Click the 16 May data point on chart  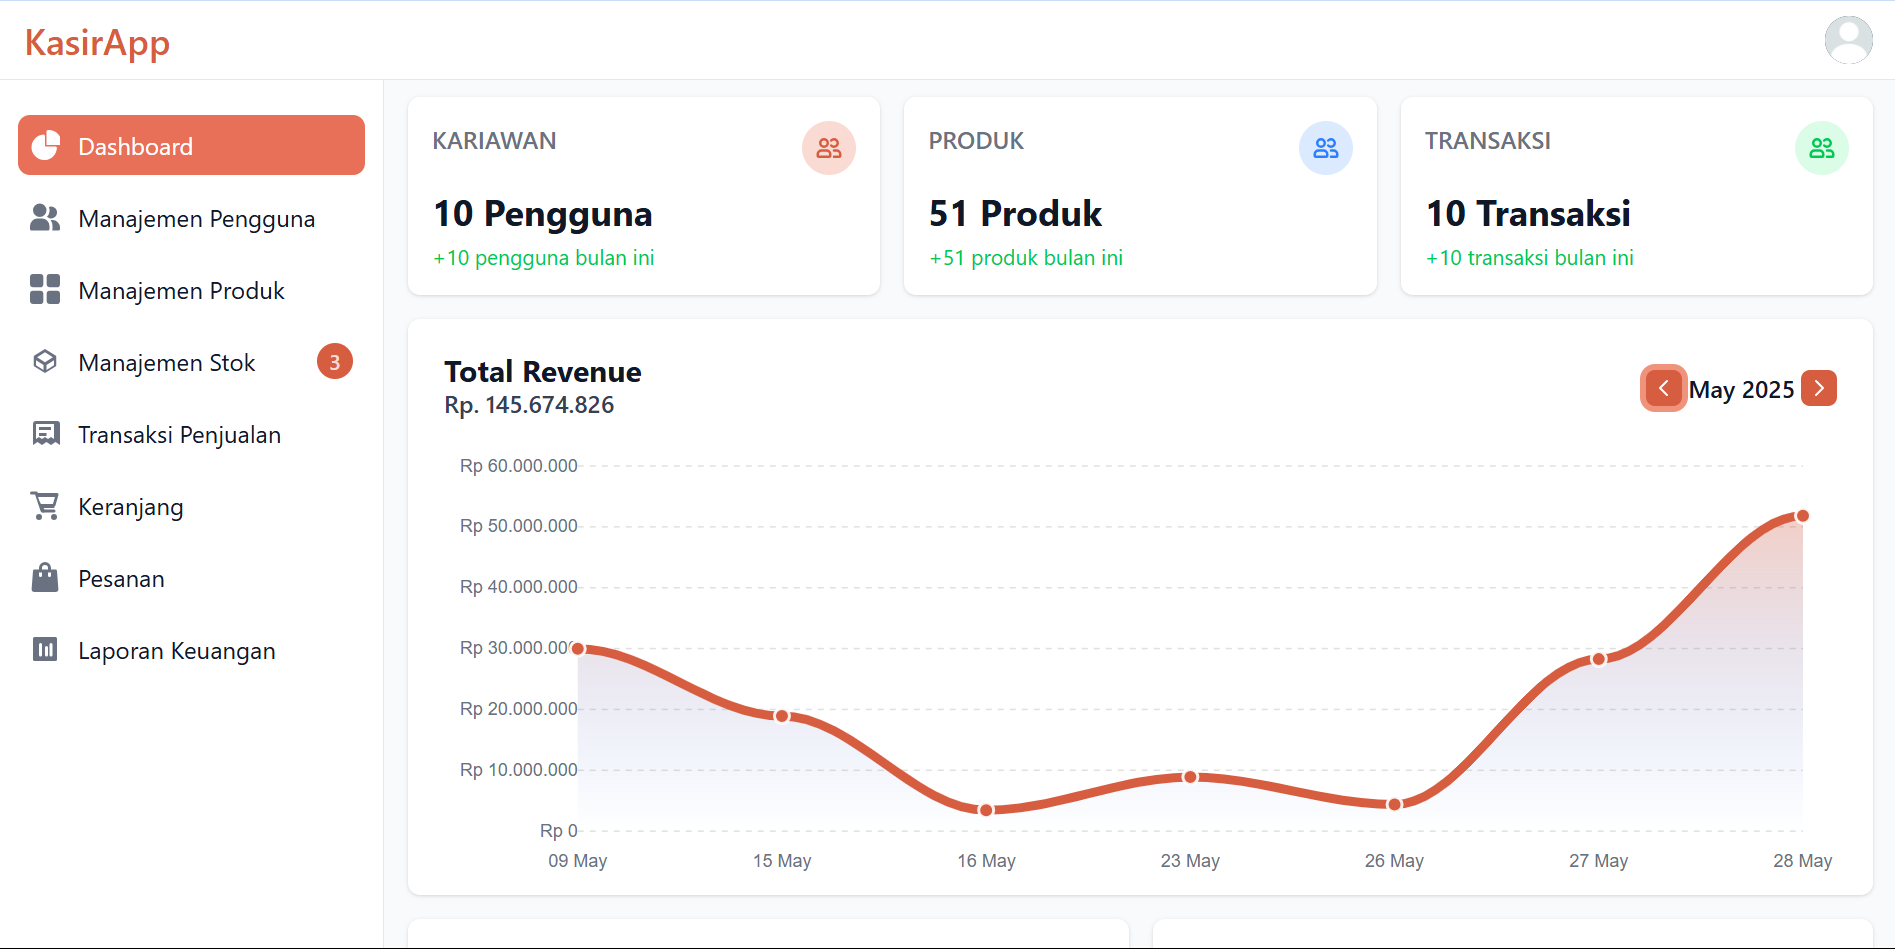(986, 810)
